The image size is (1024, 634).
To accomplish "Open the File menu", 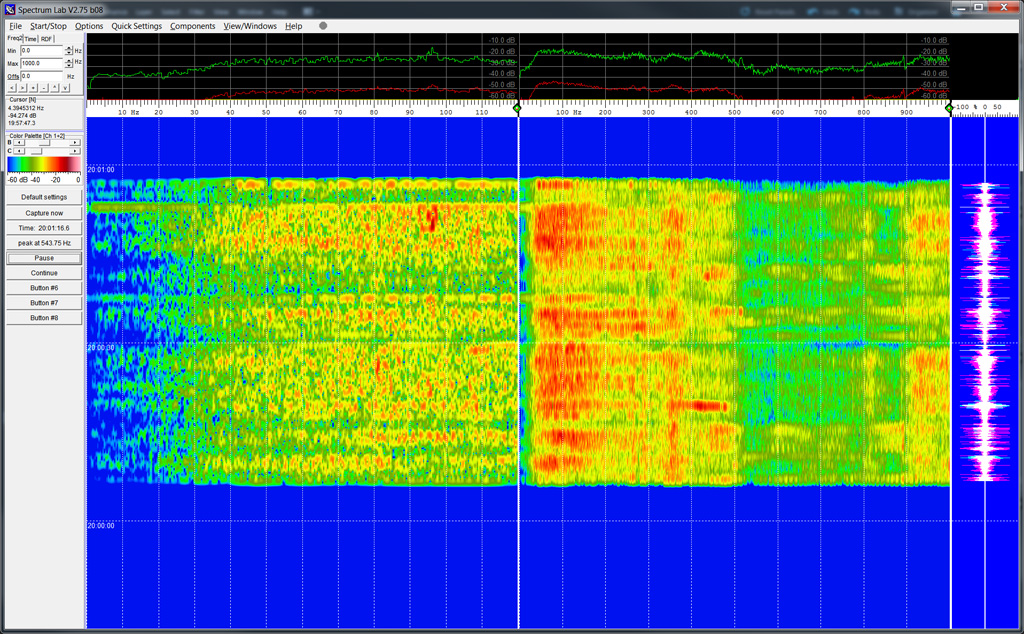I will tap(16, 26).
